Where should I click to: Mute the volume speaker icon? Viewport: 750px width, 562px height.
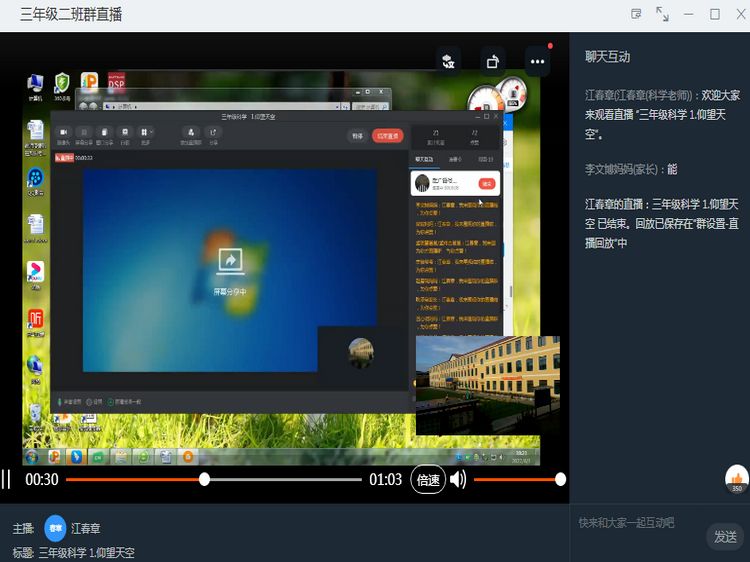coord(458,480)
